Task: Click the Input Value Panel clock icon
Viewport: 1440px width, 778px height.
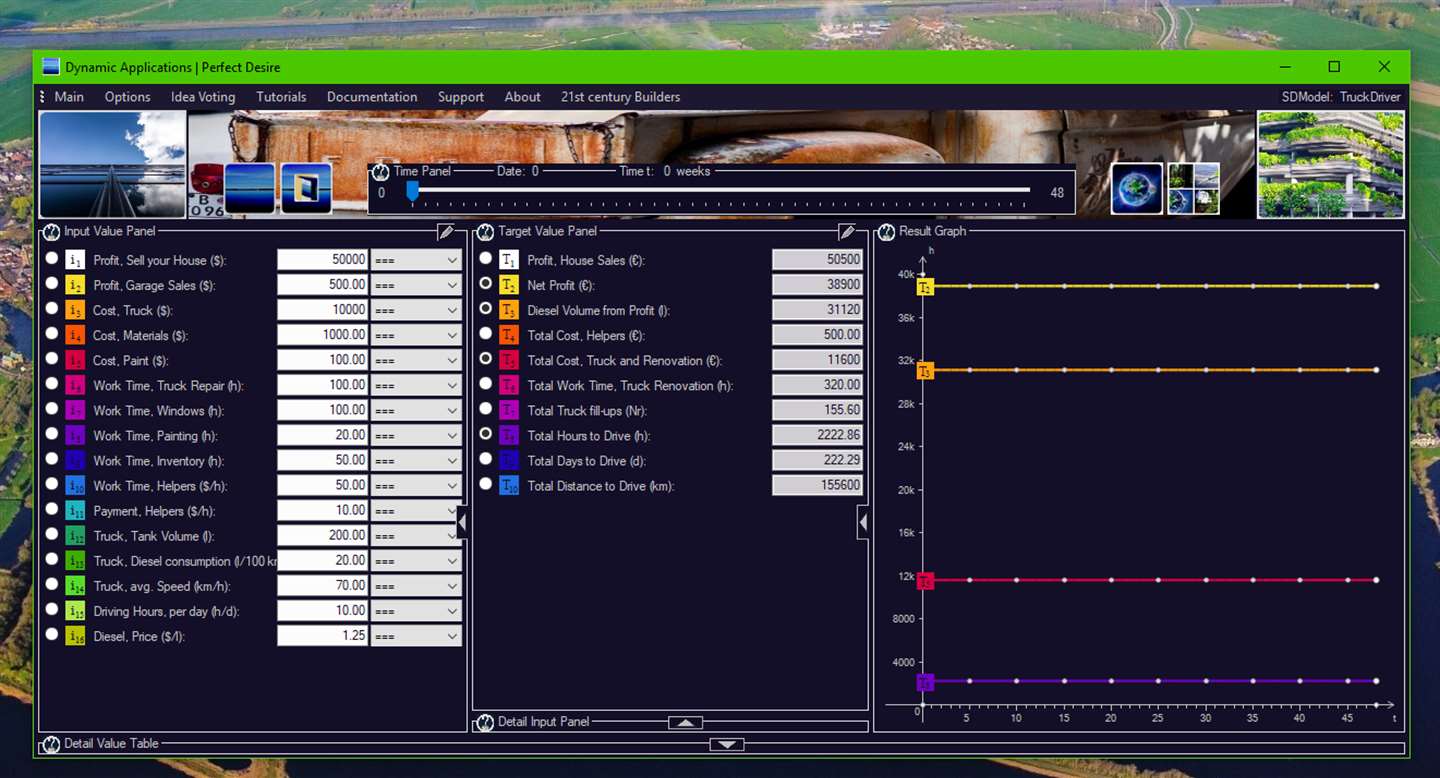Action: coord(52,232)
